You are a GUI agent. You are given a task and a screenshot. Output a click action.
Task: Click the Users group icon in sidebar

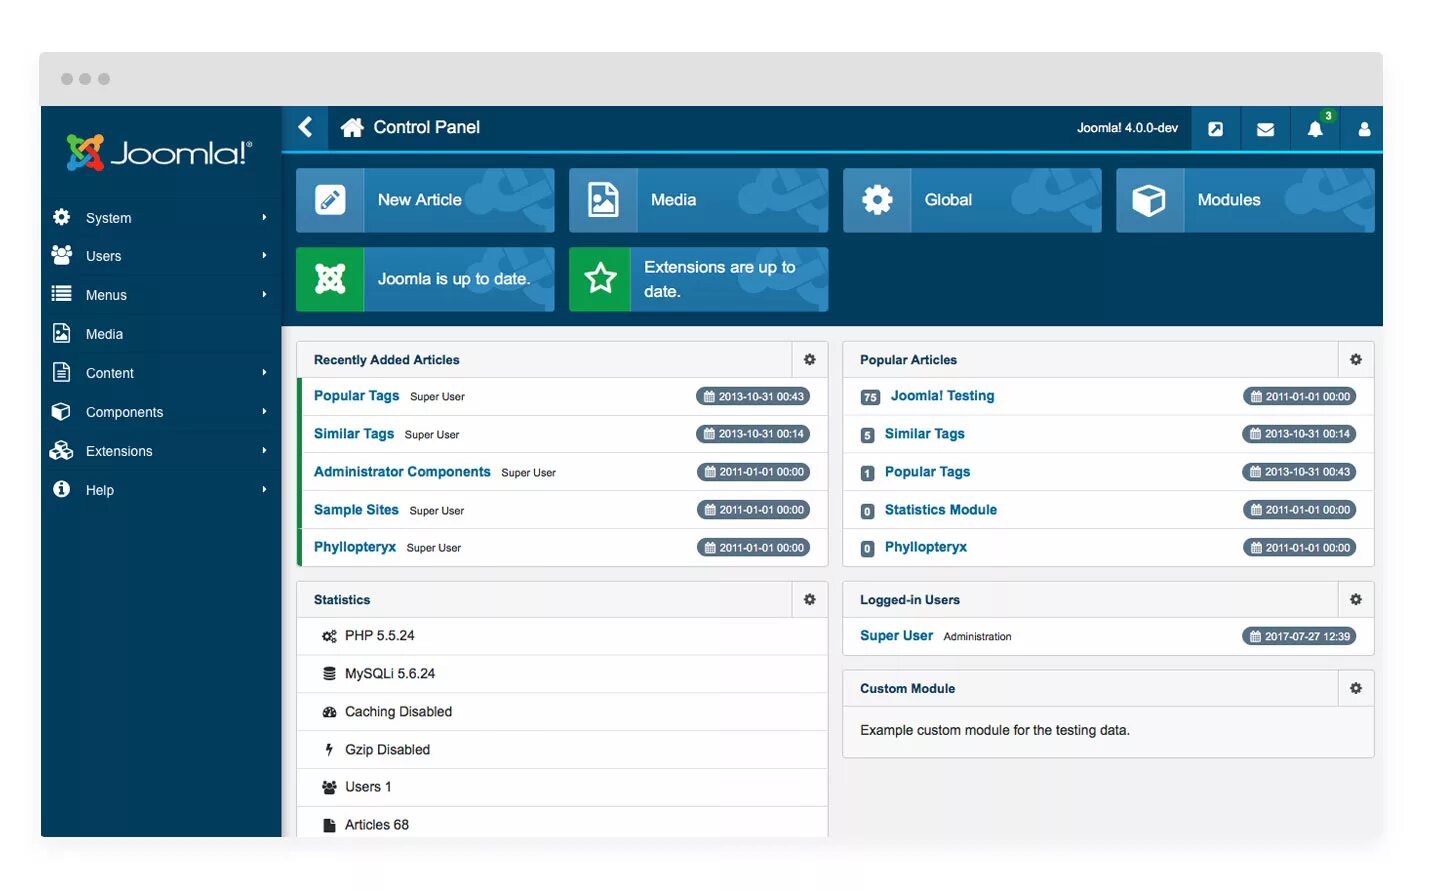(61, 255)
